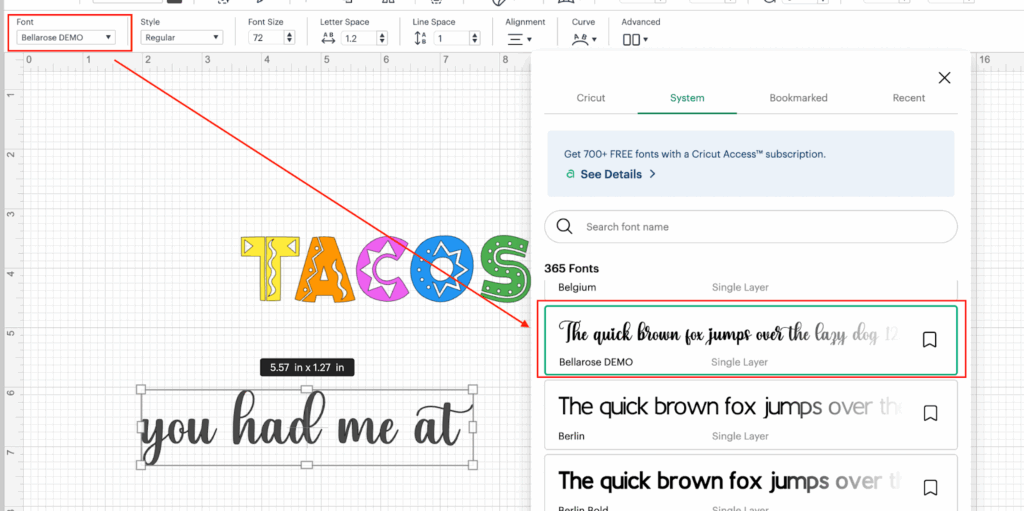Bookmark the Berlin font
The height and width of the screenshot is (511, 1024).
point(929,413)
